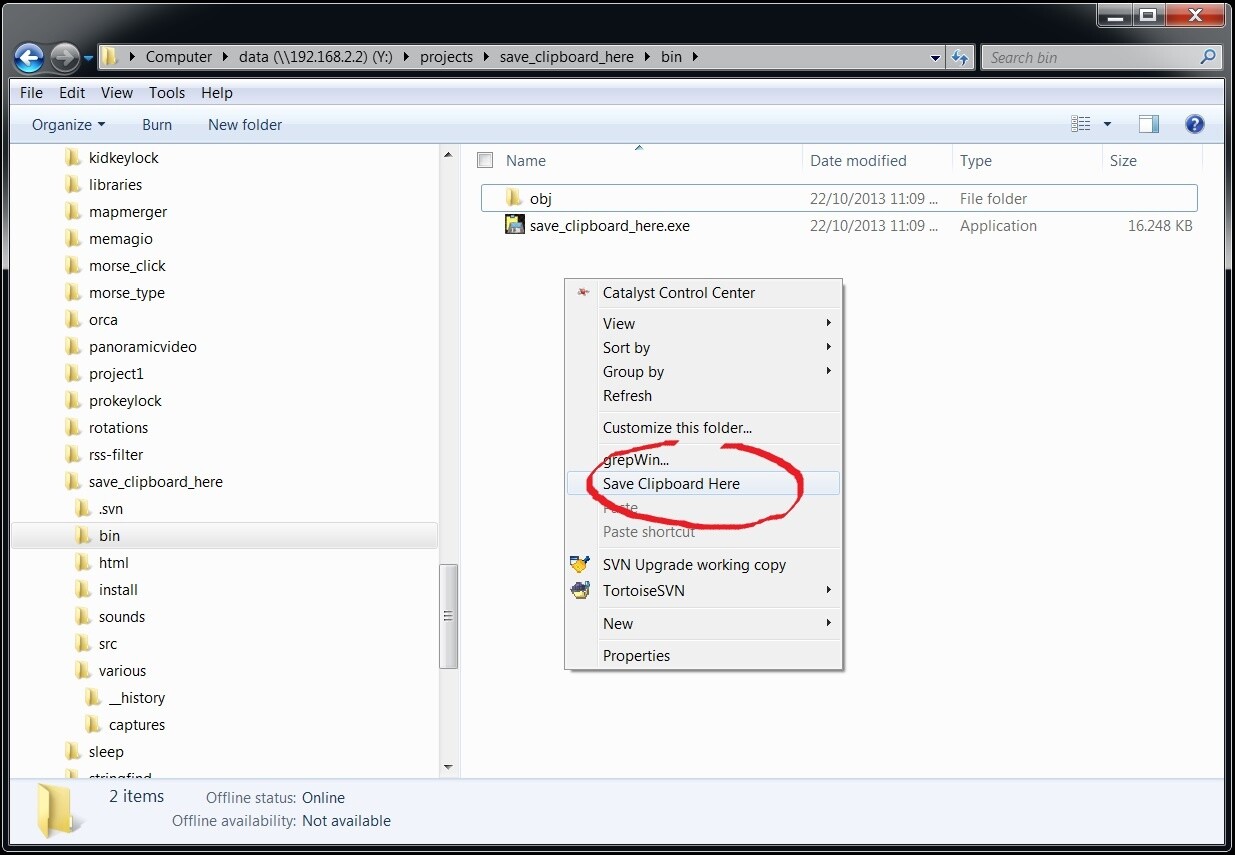
Task: Select the .svn folder in tree
Action: click(x=110, y=508)
